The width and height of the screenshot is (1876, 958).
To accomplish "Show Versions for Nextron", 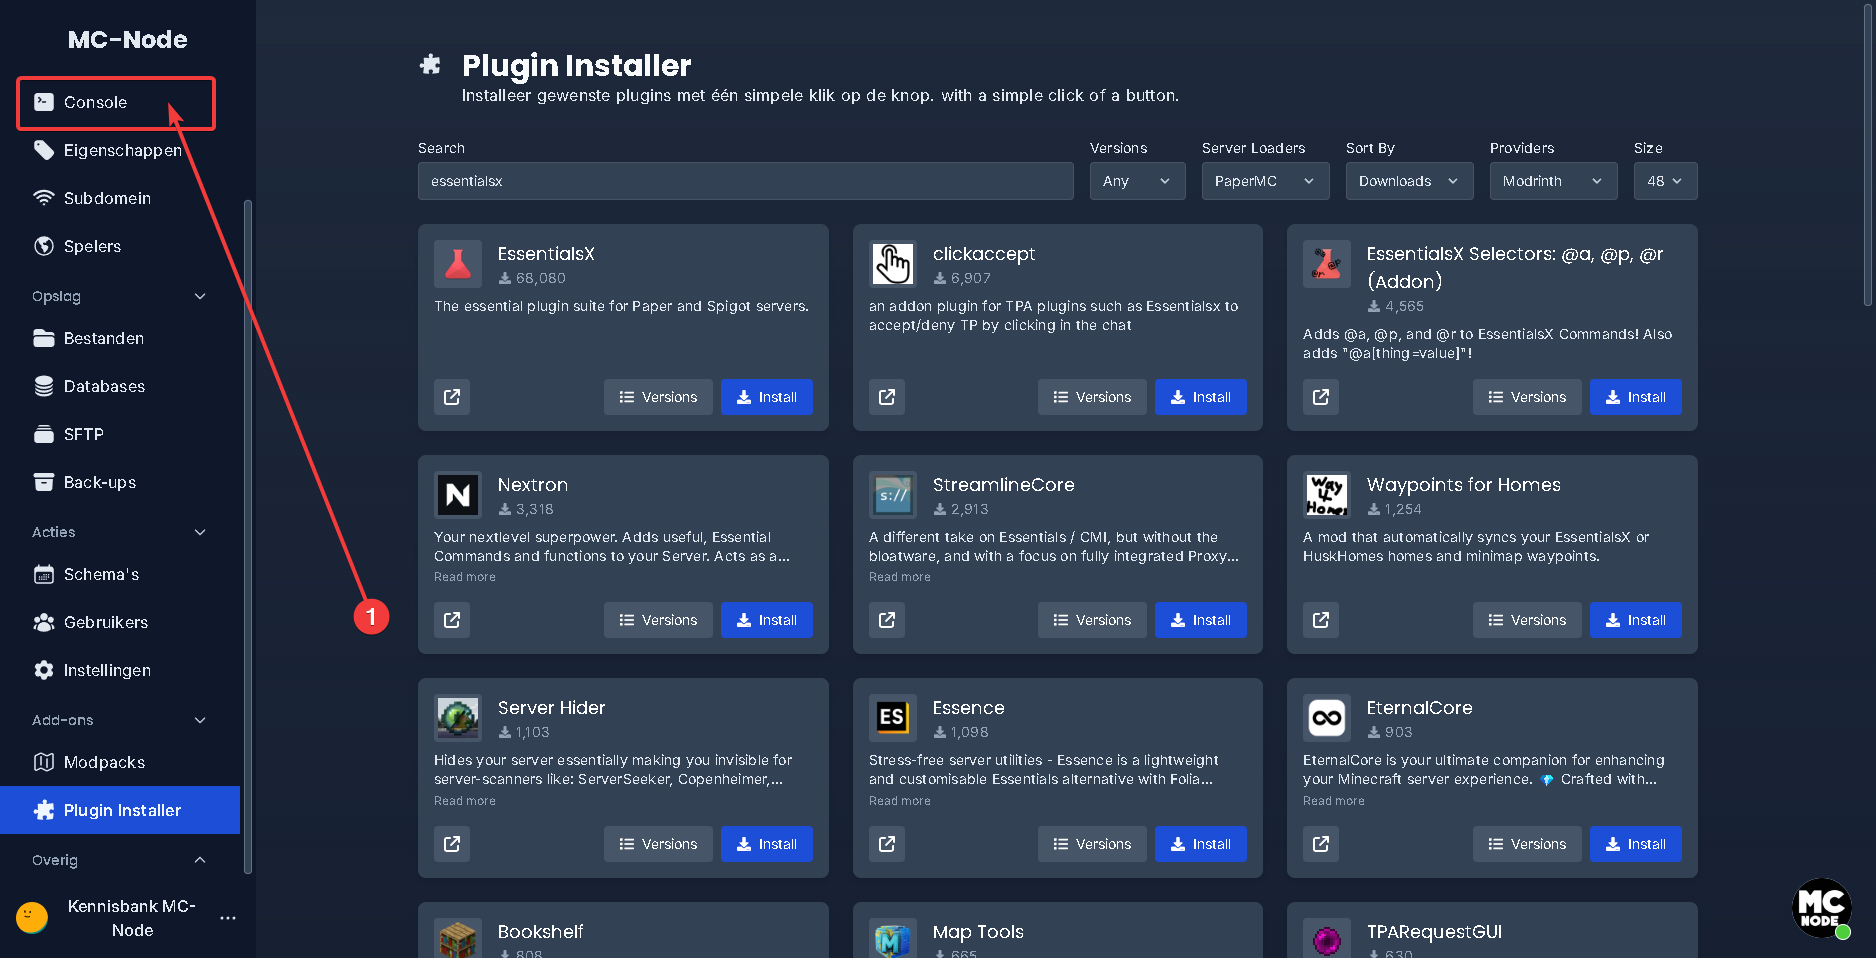I will pos(658,620).
